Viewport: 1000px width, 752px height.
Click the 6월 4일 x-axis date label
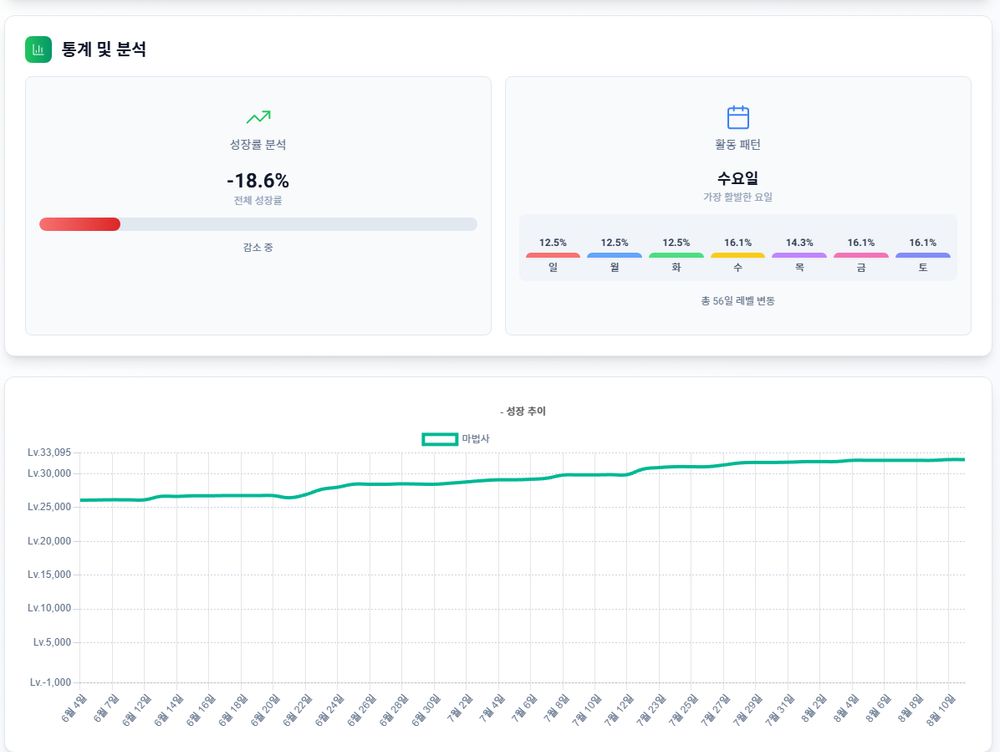pyautogui.click(x=75, y=702)
